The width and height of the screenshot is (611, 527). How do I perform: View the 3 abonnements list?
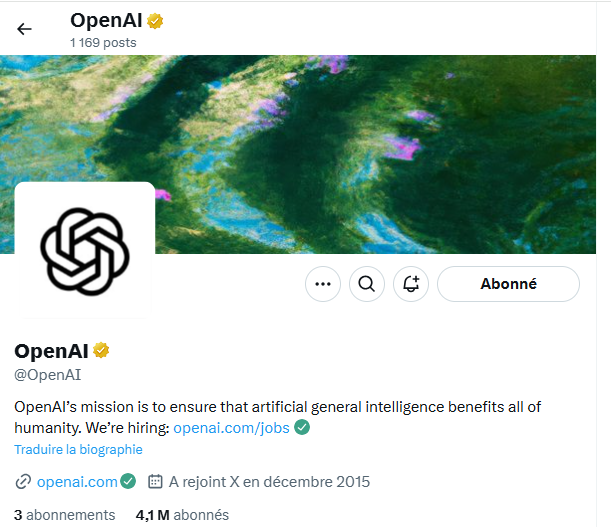tap(65, 515)
